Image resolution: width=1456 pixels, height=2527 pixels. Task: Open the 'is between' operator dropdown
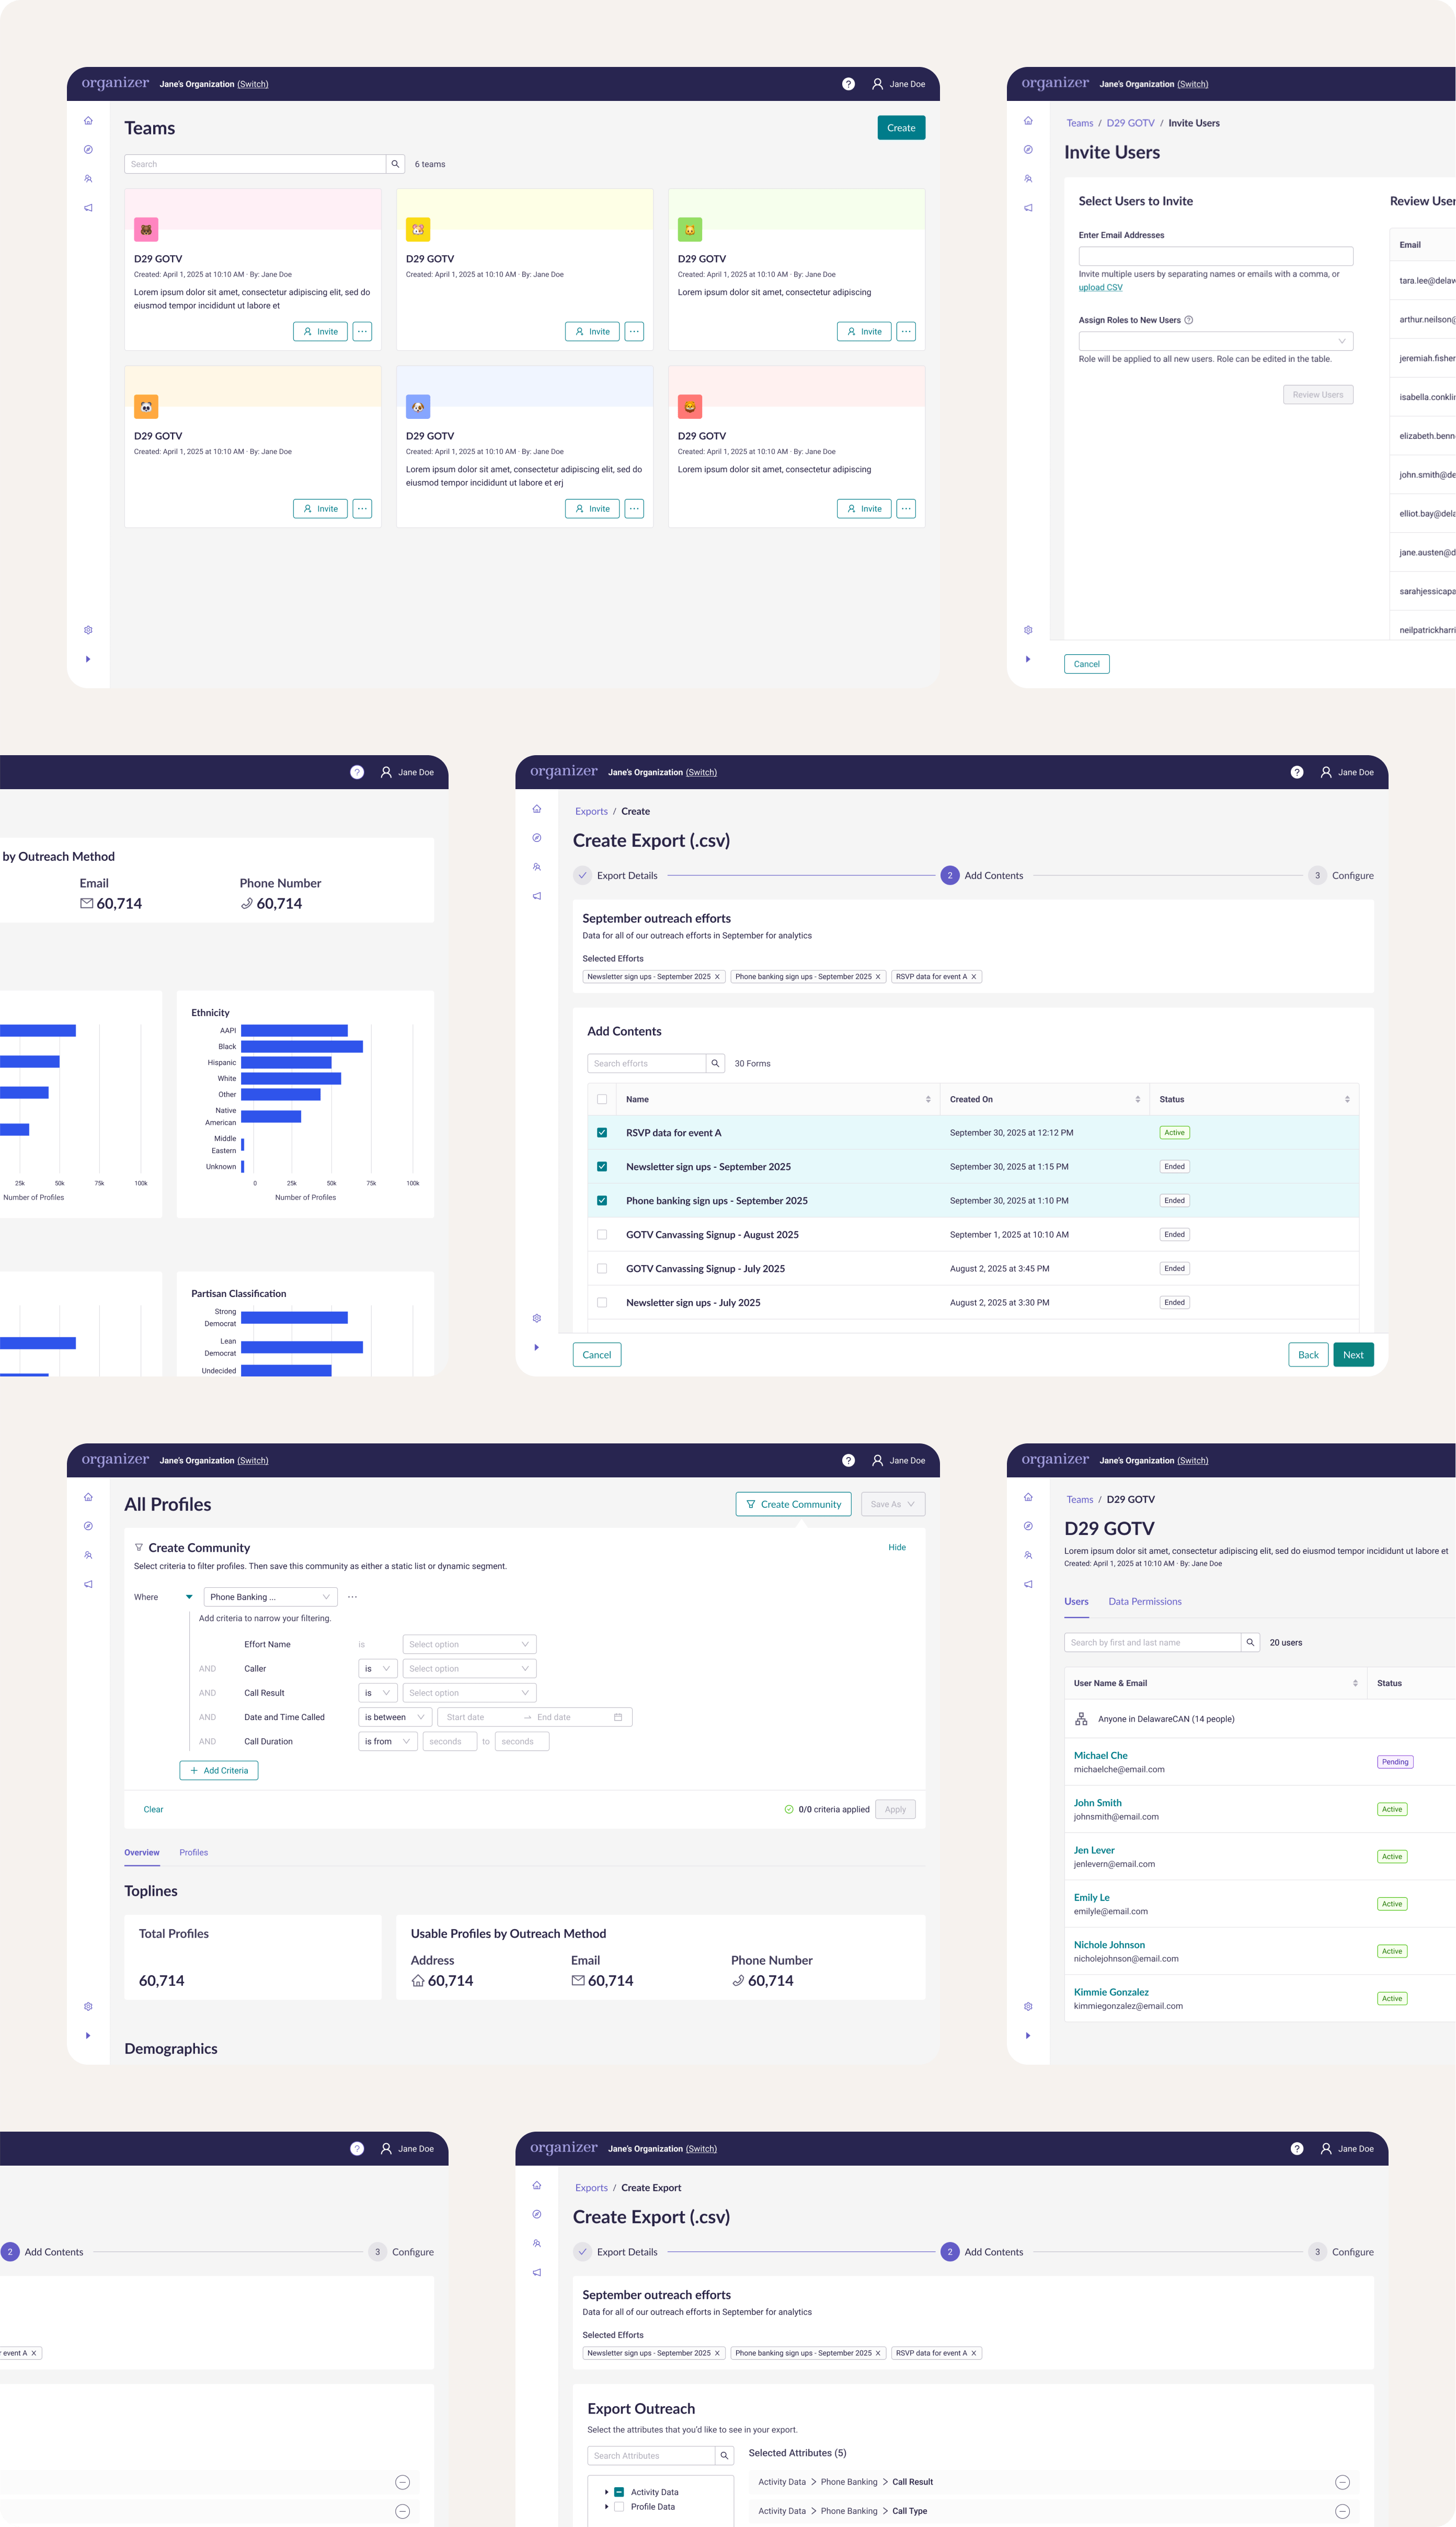pyautogui.click(x=394, y=1717)
